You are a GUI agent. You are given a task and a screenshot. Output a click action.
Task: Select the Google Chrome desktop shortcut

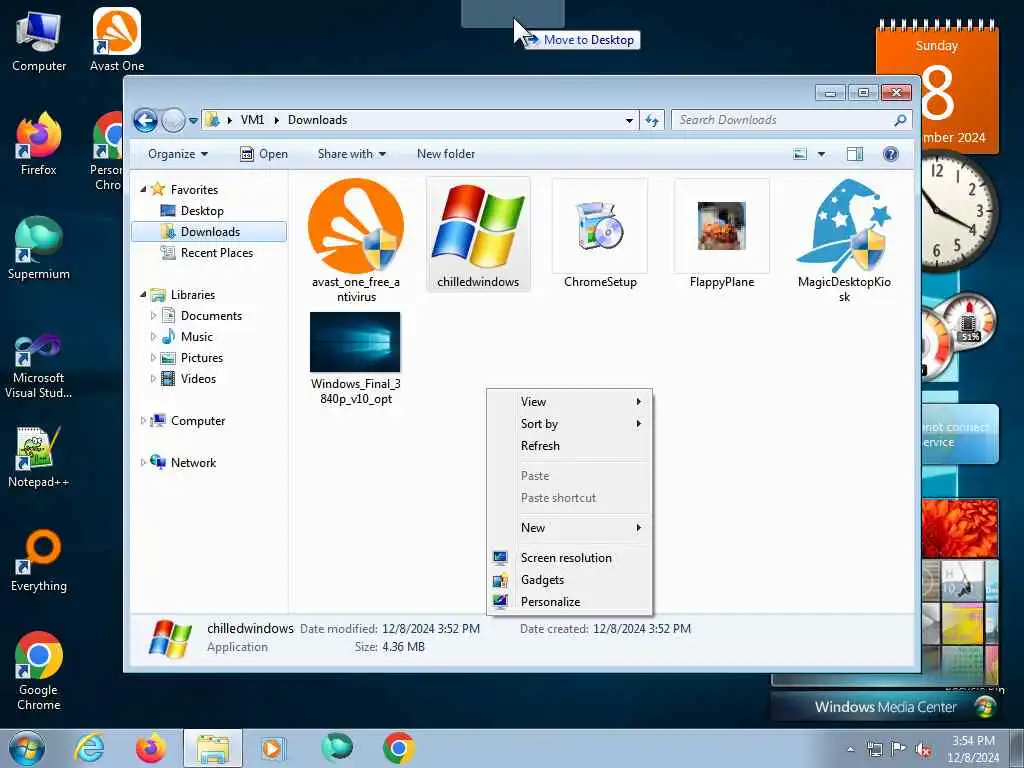point(39,671)
